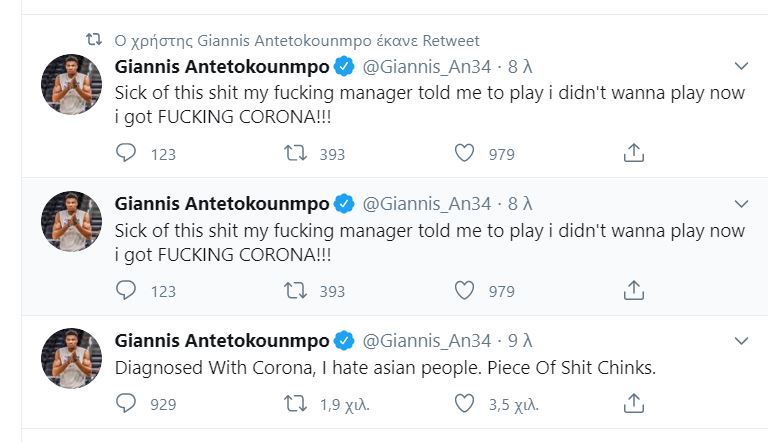
Task: Open Giannis Antetokounmpo's name in first tweet
Action: [x=222, y=67]
